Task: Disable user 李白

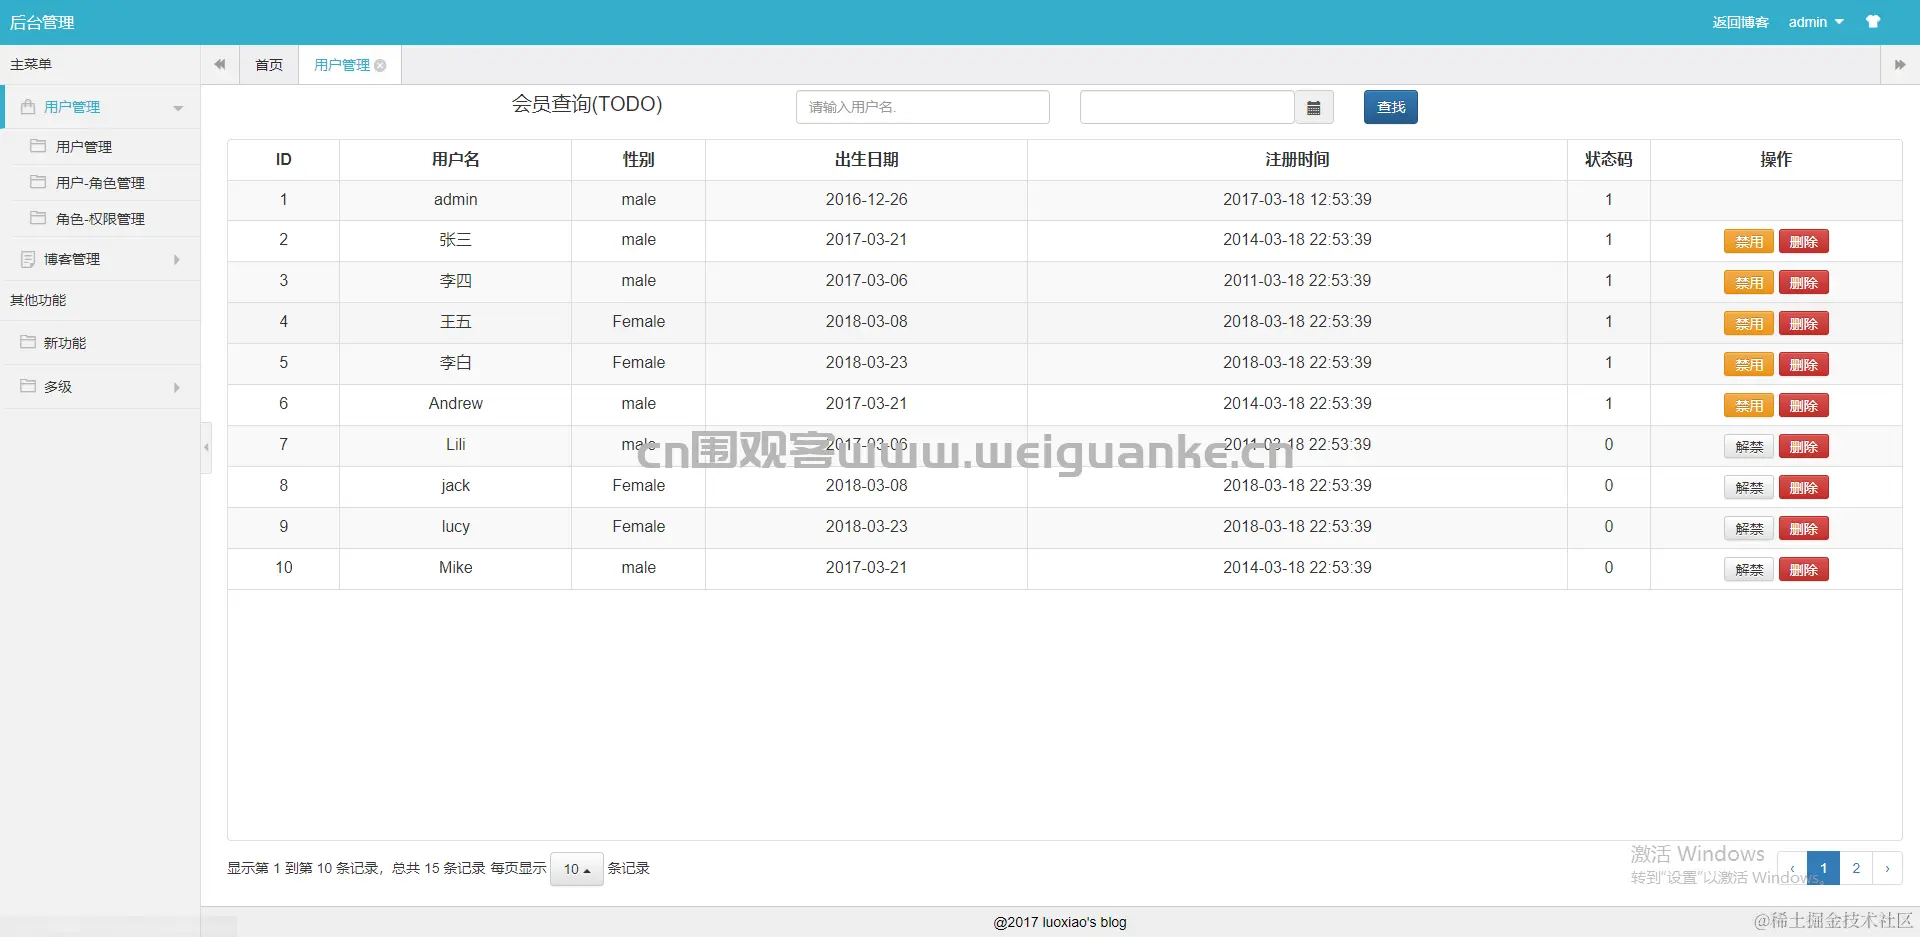Action: (x=1749, y=365)
